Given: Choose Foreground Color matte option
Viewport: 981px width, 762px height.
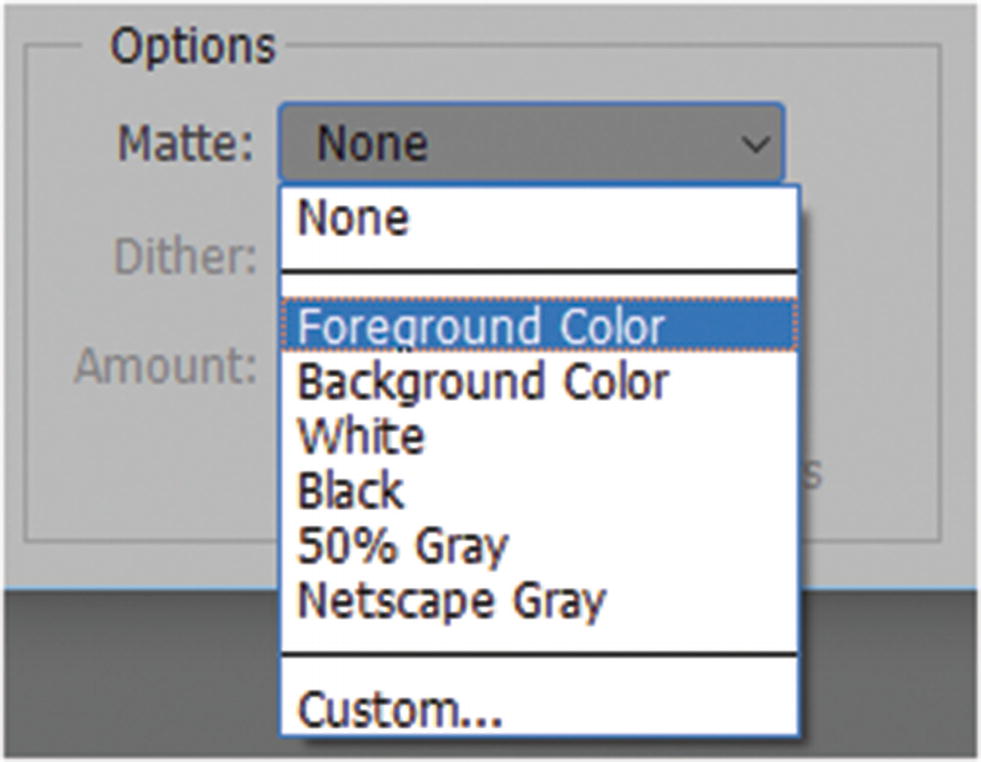Looking at the screenshot, I should click(481, 327).
